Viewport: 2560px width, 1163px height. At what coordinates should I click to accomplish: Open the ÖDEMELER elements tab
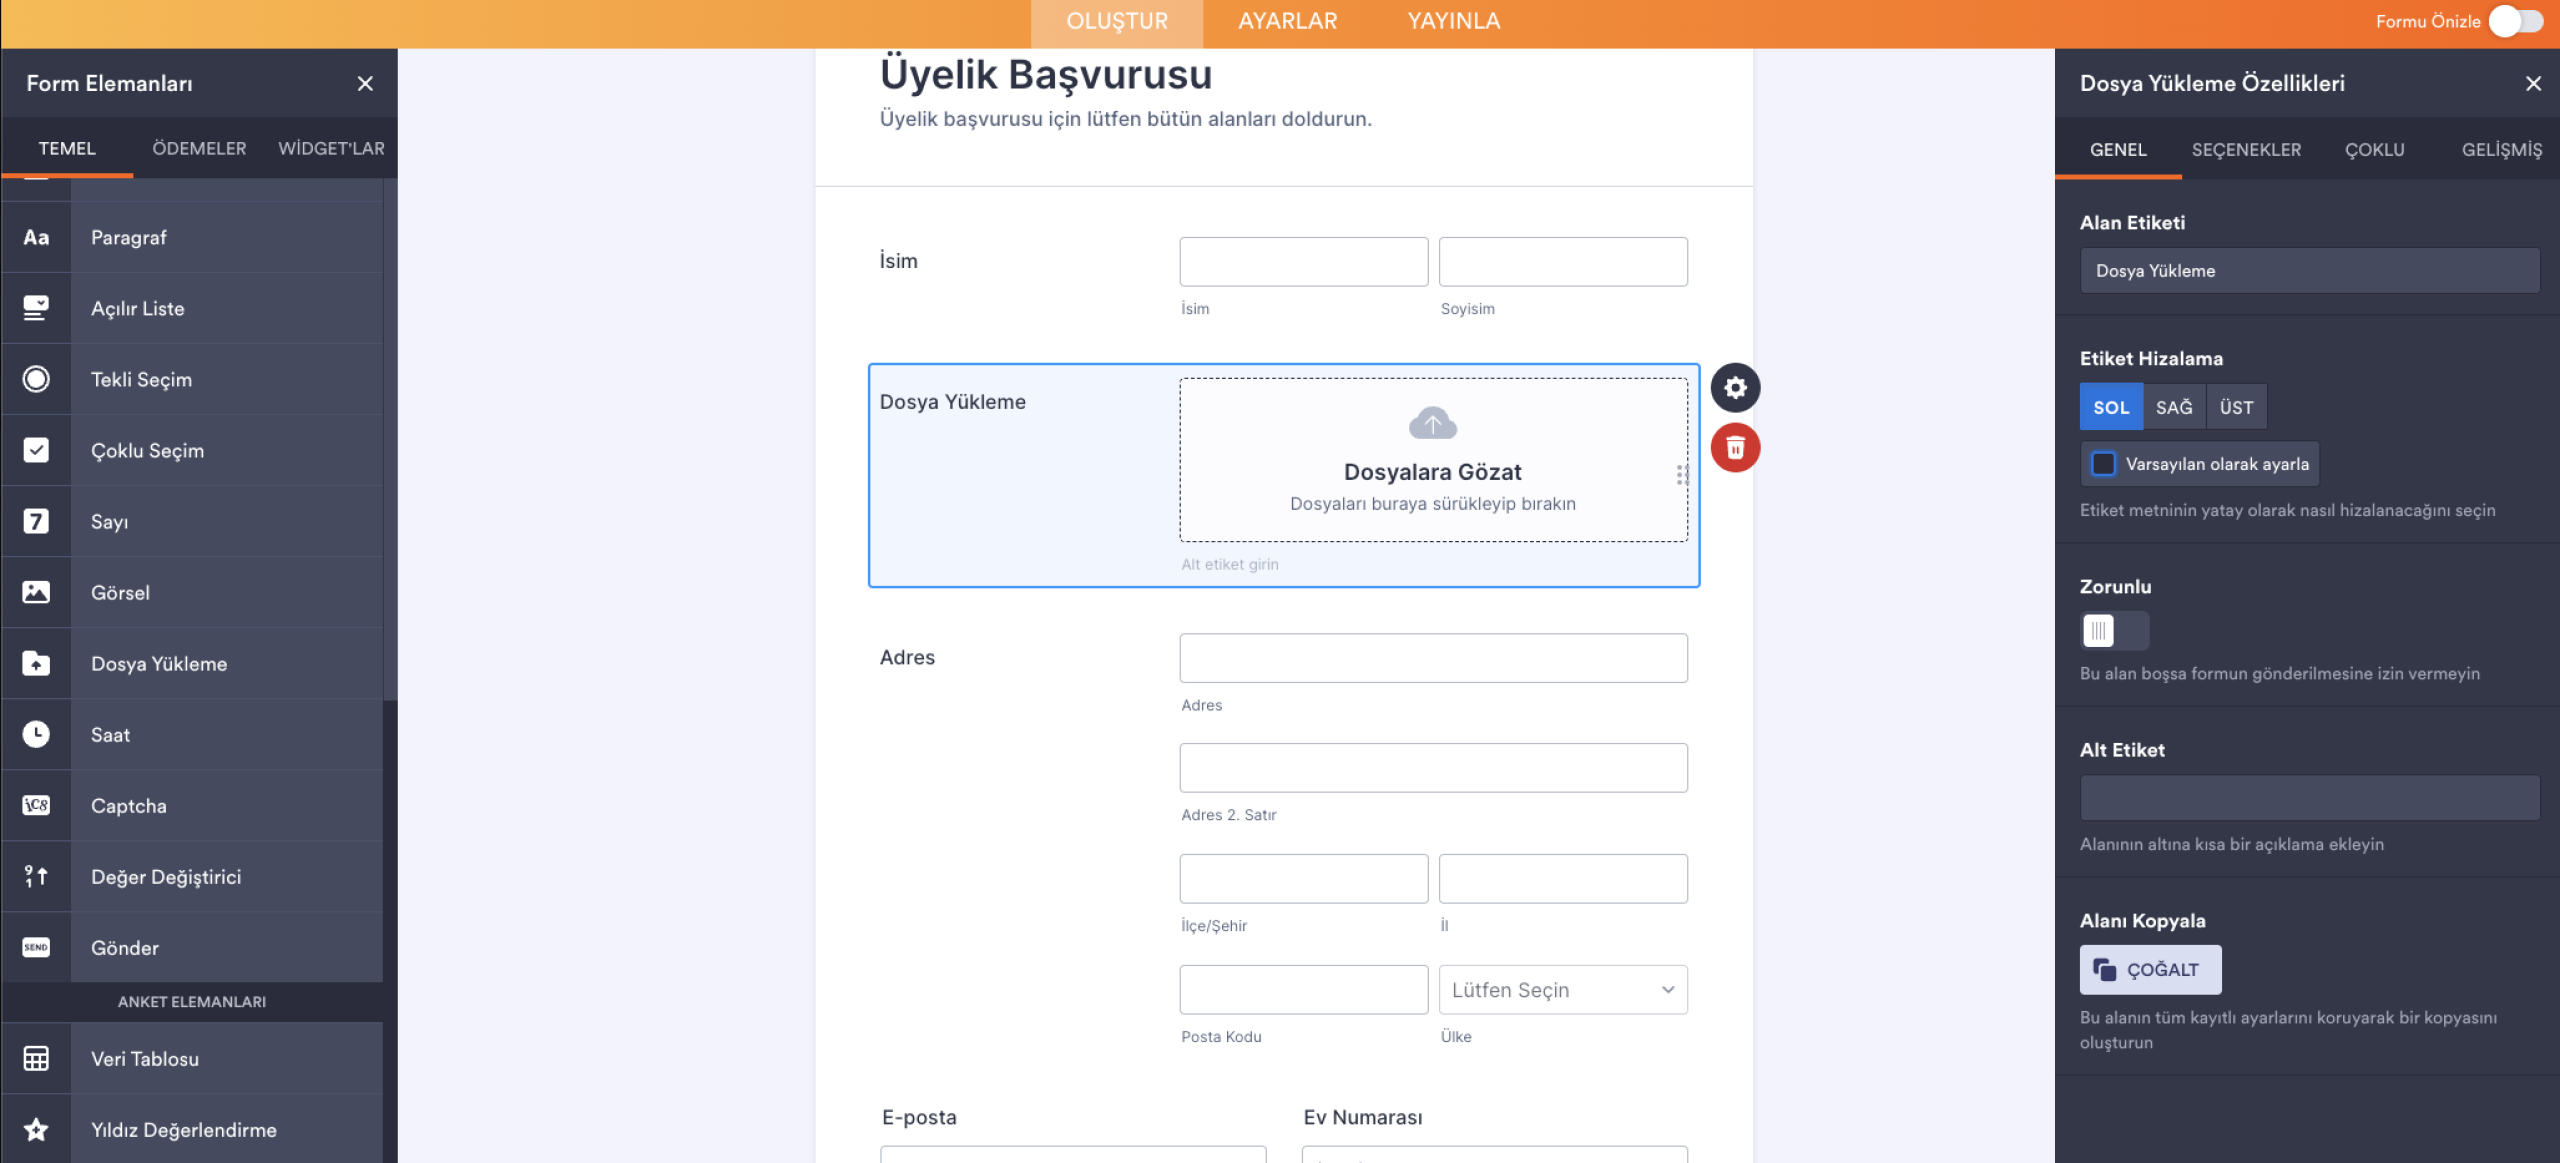coord(199,148)
